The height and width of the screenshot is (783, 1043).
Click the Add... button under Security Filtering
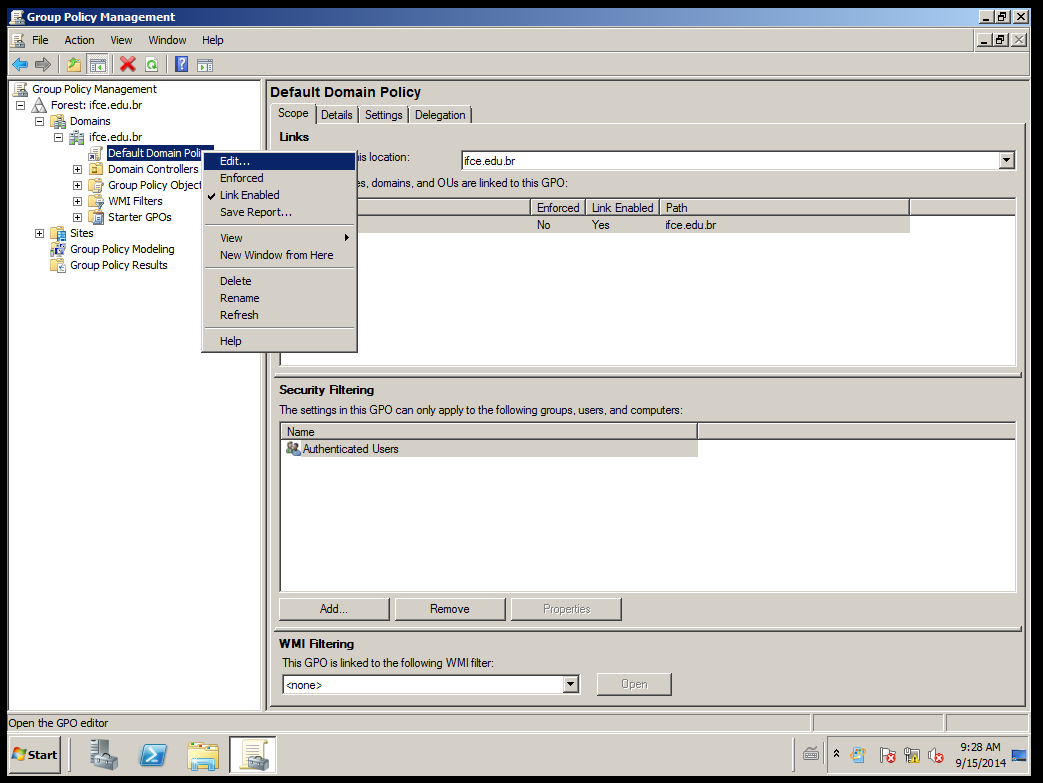tap(334, 609)
